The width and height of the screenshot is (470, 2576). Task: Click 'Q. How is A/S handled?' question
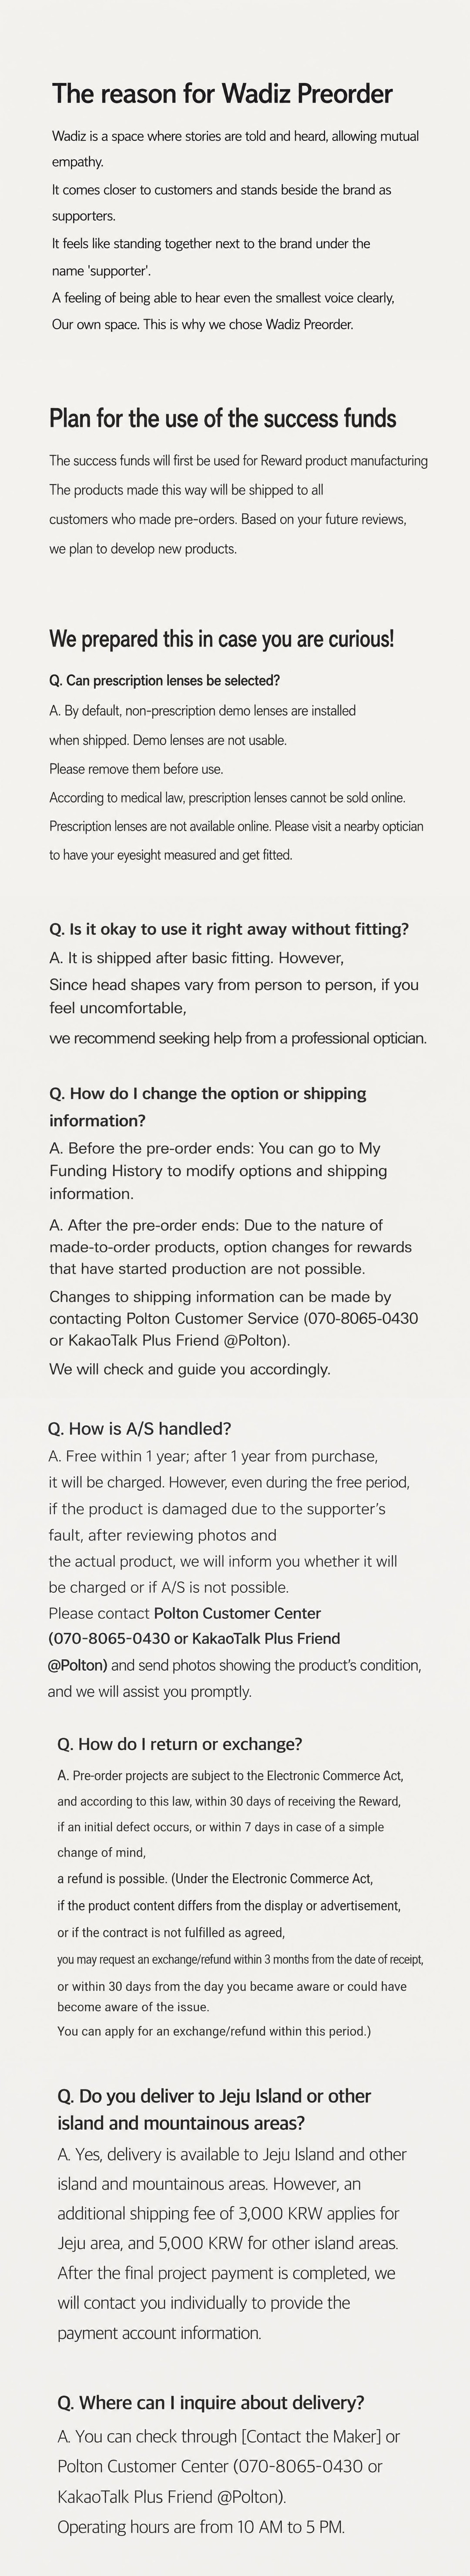[x=139, y=1428]
